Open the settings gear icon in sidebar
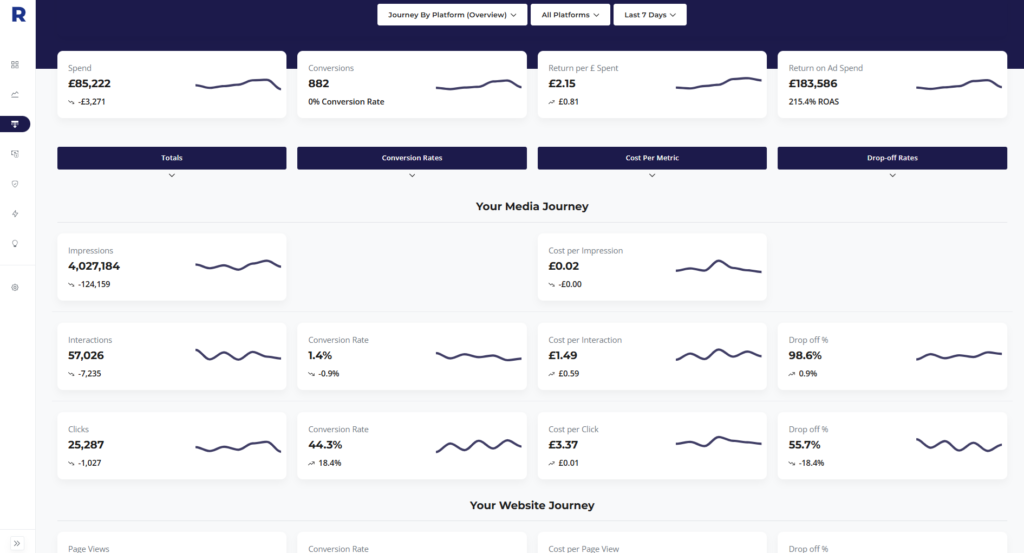 [15, 287]
